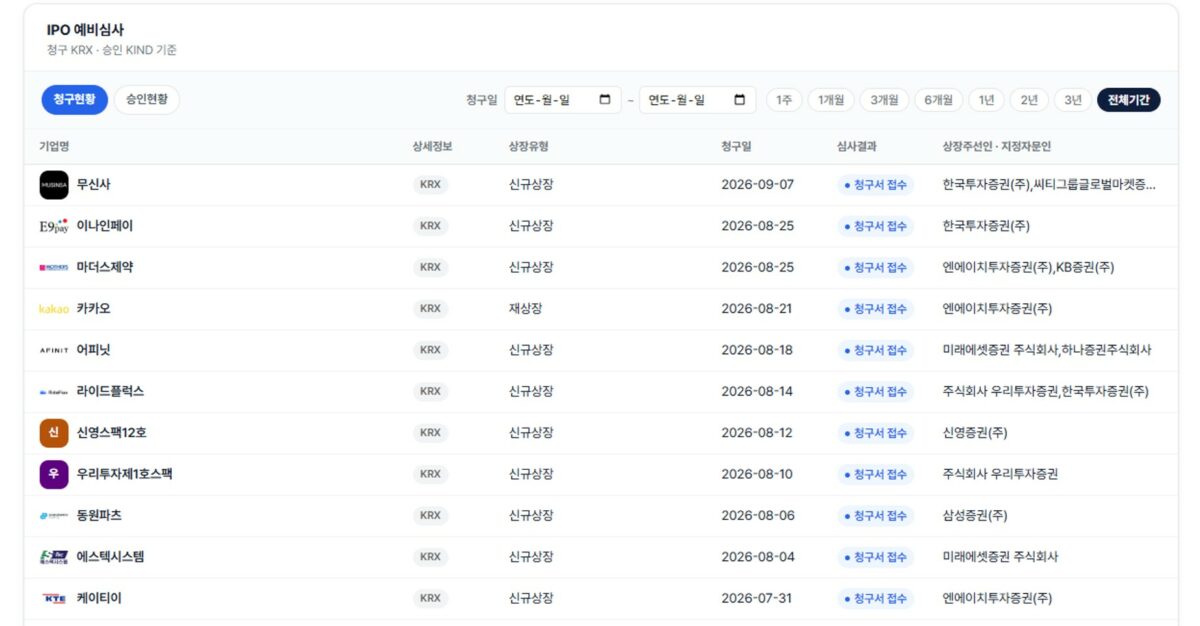Click KRX badge in 어피닛 row

point(430,350)
